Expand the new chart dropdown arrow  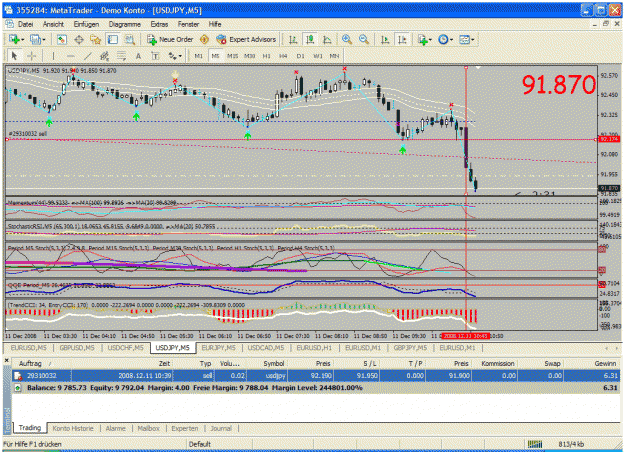point(22,40)
